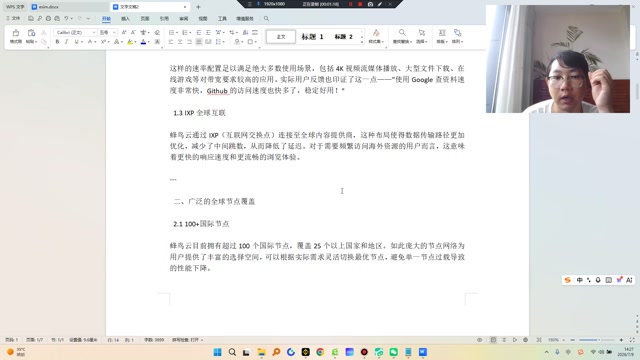The image size is (640, 360).
Task: Click the bulleted list icon
Action: point(171,32)
